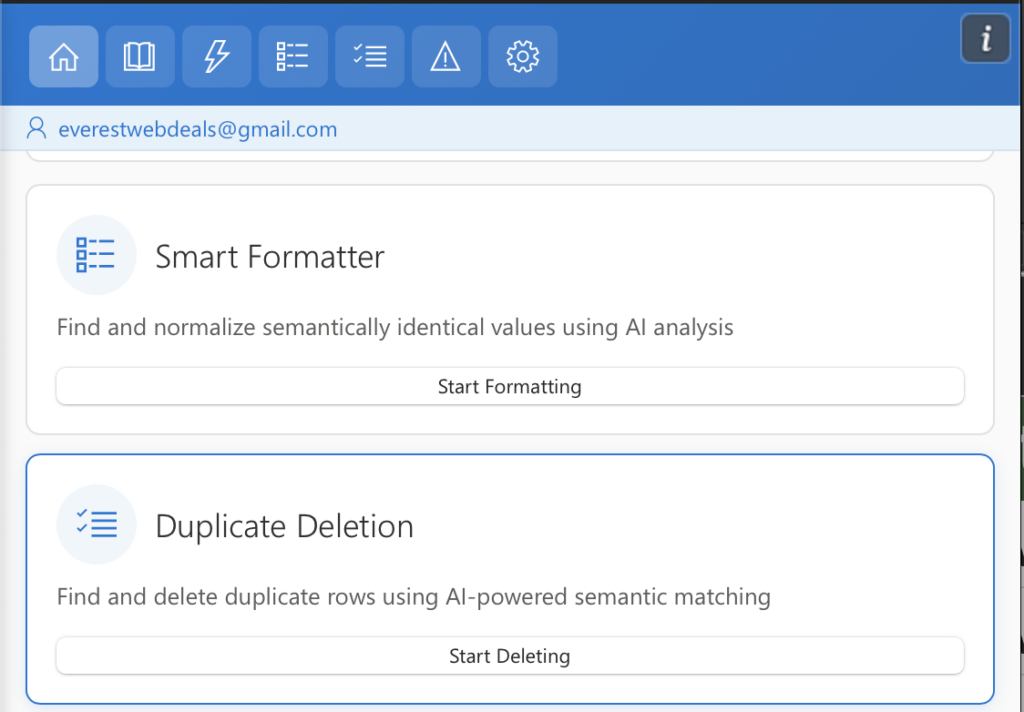This screenshot has width=1024, height=712.
Task: Open settings via the gear icon
Action: pyautogui.click(x=523, y=57)
